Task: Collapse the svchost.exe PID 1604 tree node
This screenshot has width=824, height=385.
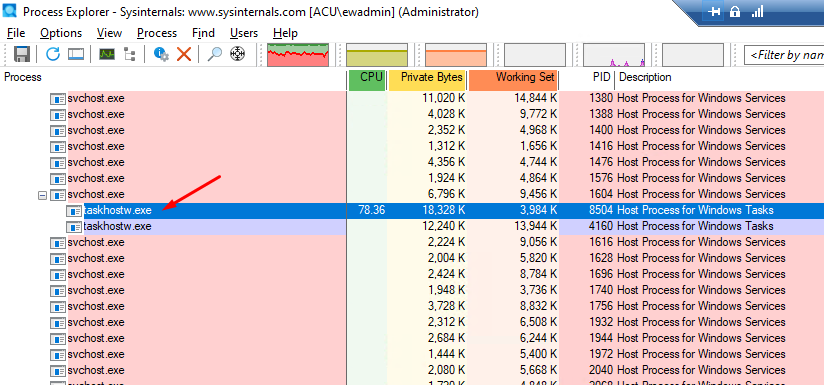Action: [43, 195]
